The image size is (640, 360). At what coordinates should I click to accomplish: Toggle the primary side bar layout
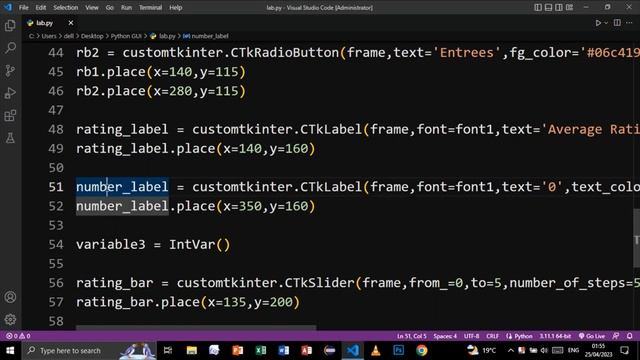(x=538, y=7)
